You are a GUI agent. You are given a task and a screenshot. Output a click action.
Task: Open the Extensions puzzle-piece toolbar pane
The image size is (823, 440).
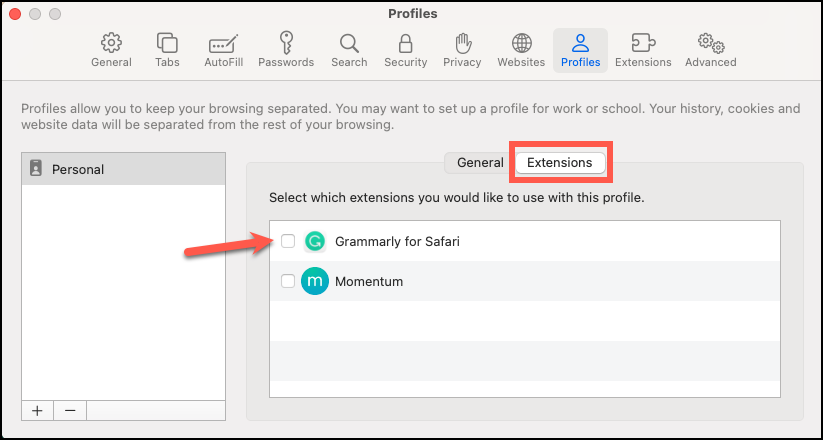(x=643, y=50)
